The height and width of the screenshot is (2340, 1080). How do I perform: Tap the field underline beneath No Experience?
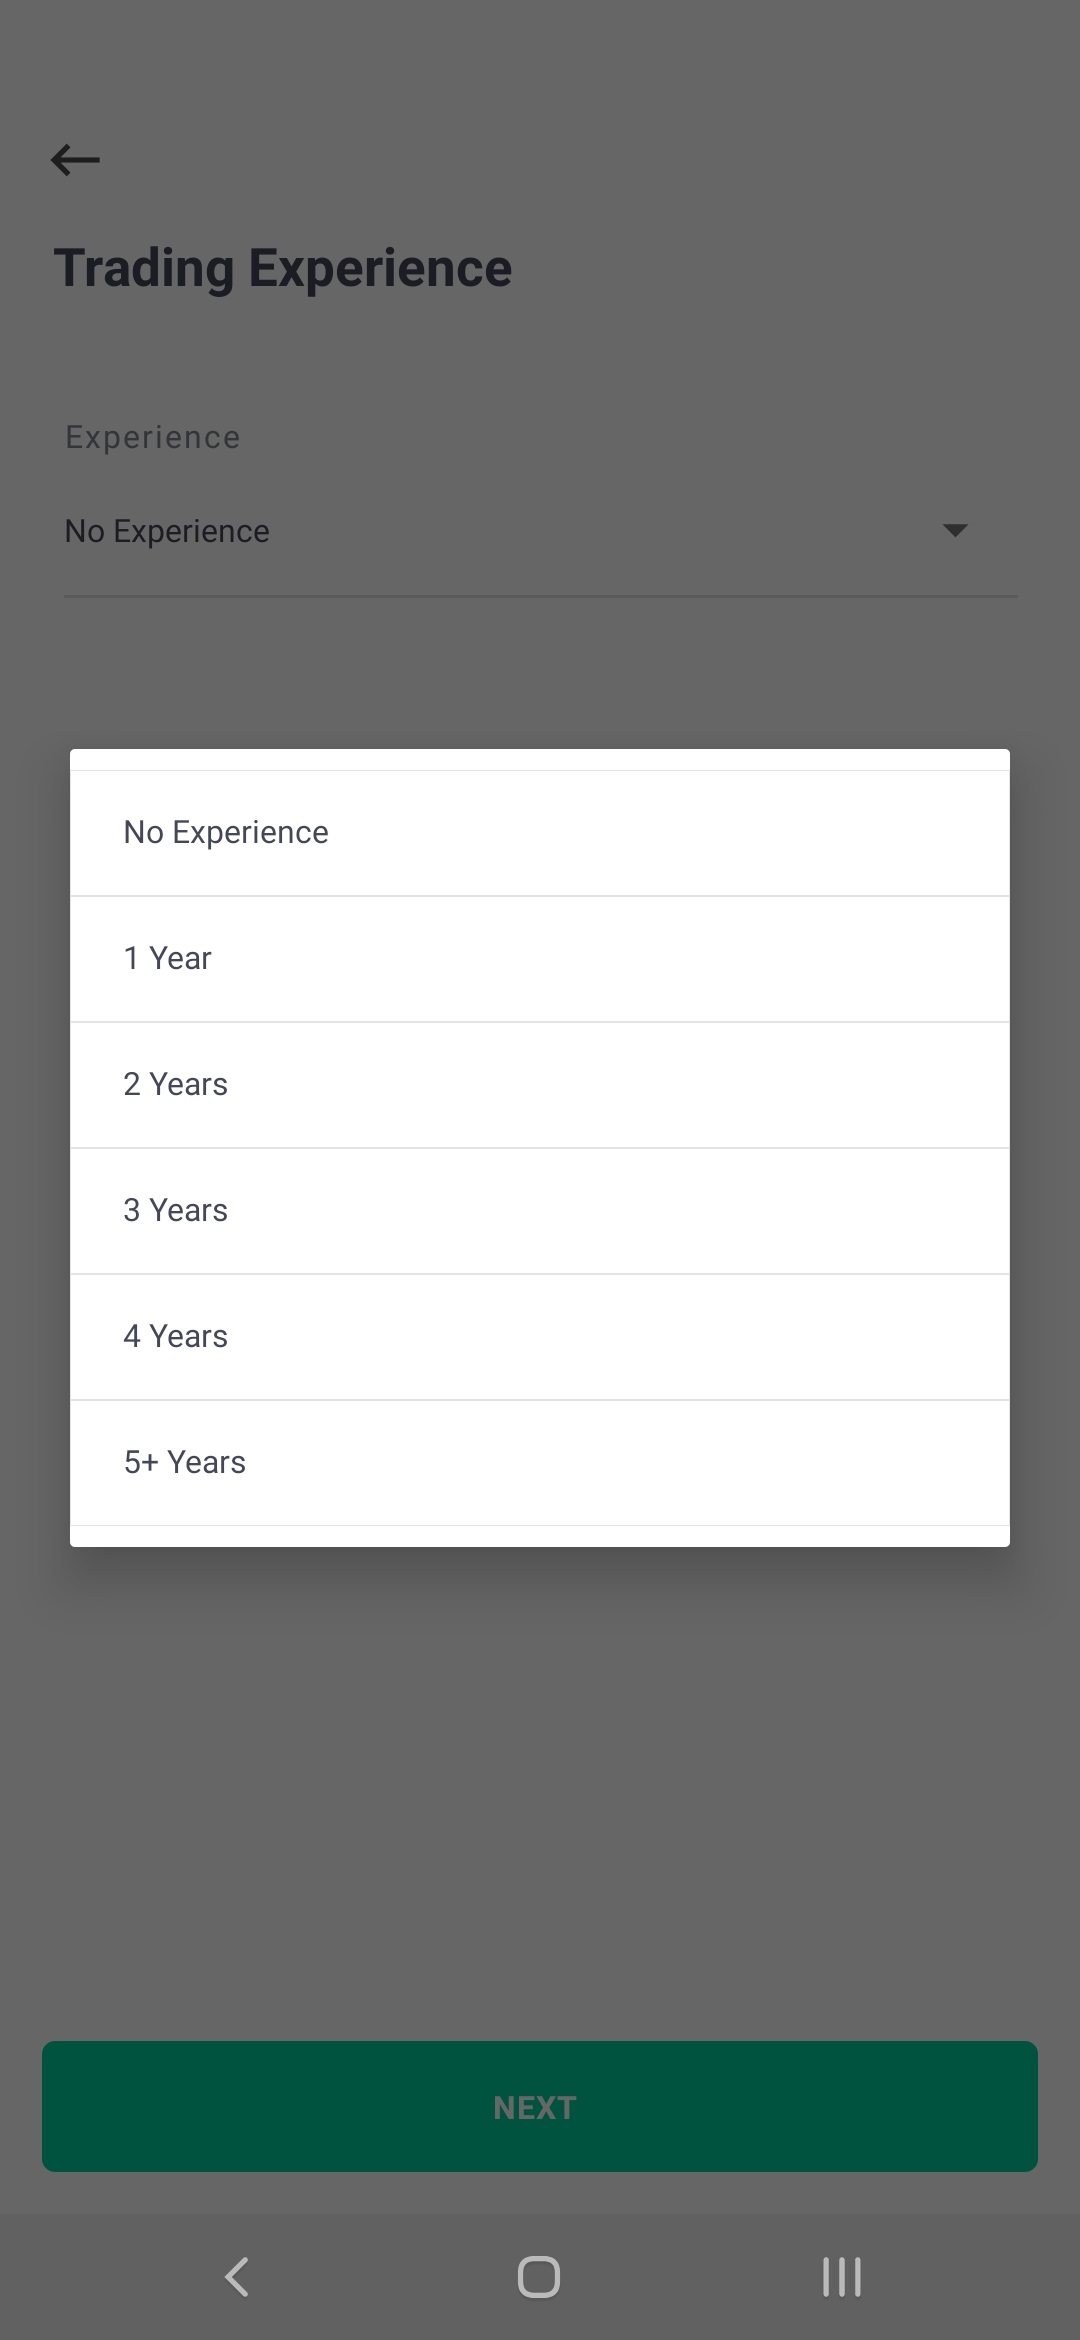tap(541, 596)
